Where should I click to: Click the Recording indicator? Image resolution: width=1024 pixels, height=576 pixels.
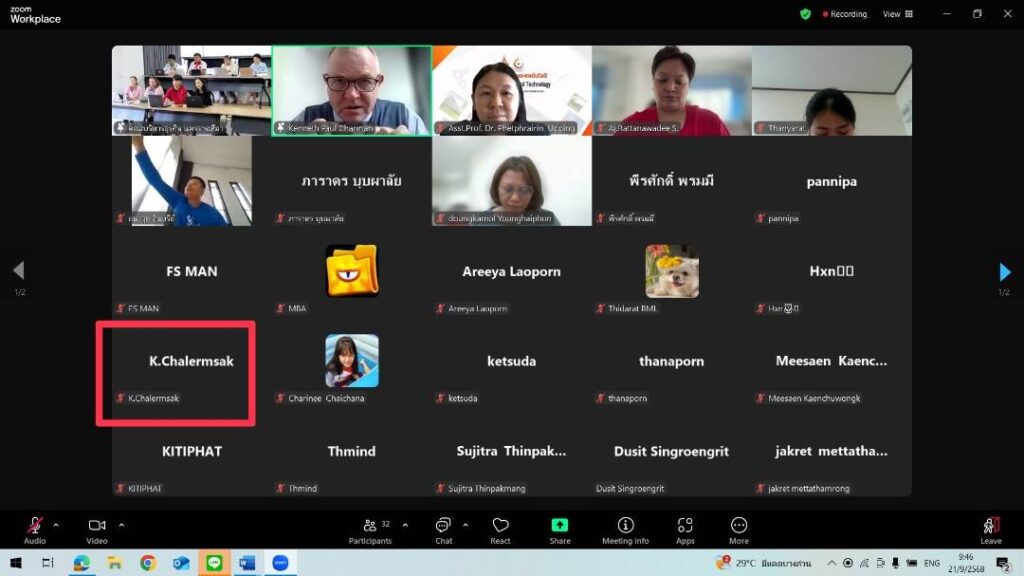pos(845,14)
